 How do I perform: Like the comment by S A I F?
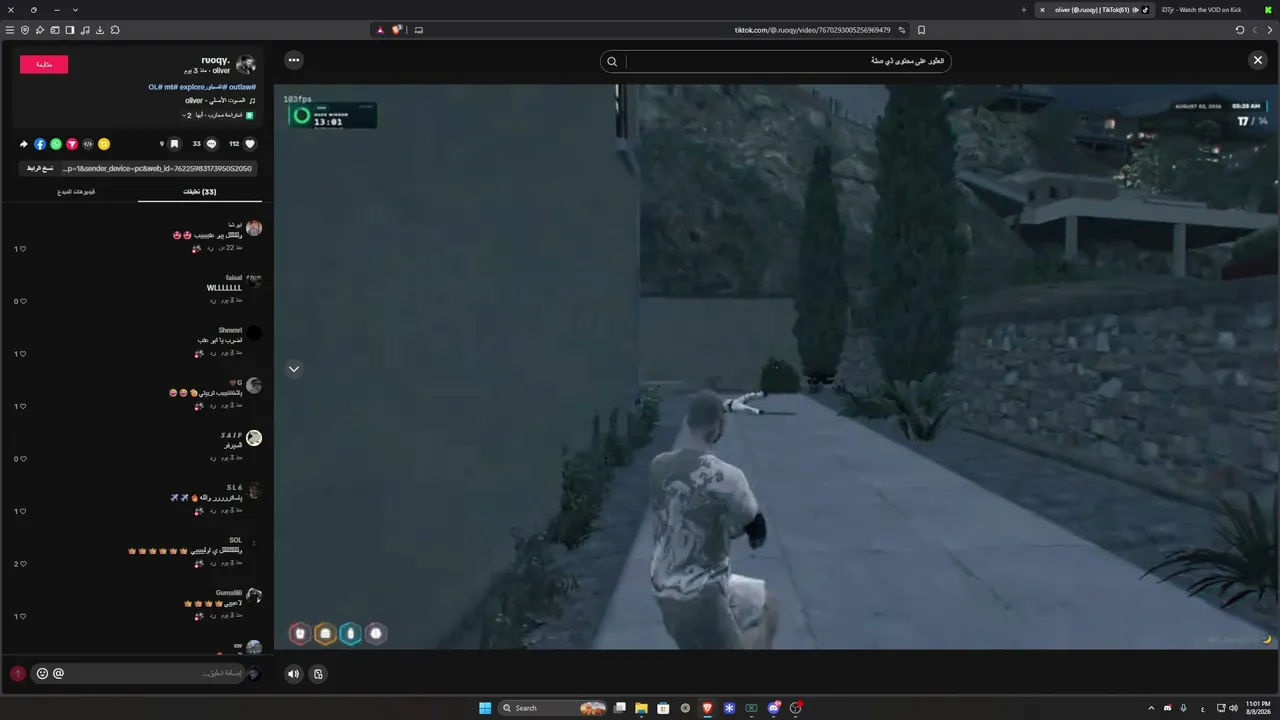(x=21, y=458)
